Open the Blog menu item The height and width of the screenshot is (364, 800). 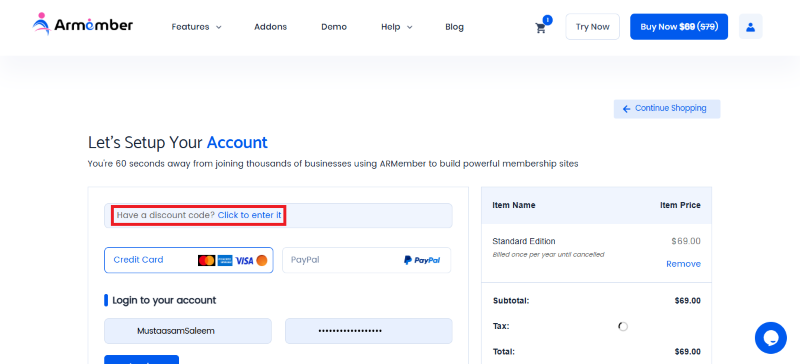click(x=454, y=27)
